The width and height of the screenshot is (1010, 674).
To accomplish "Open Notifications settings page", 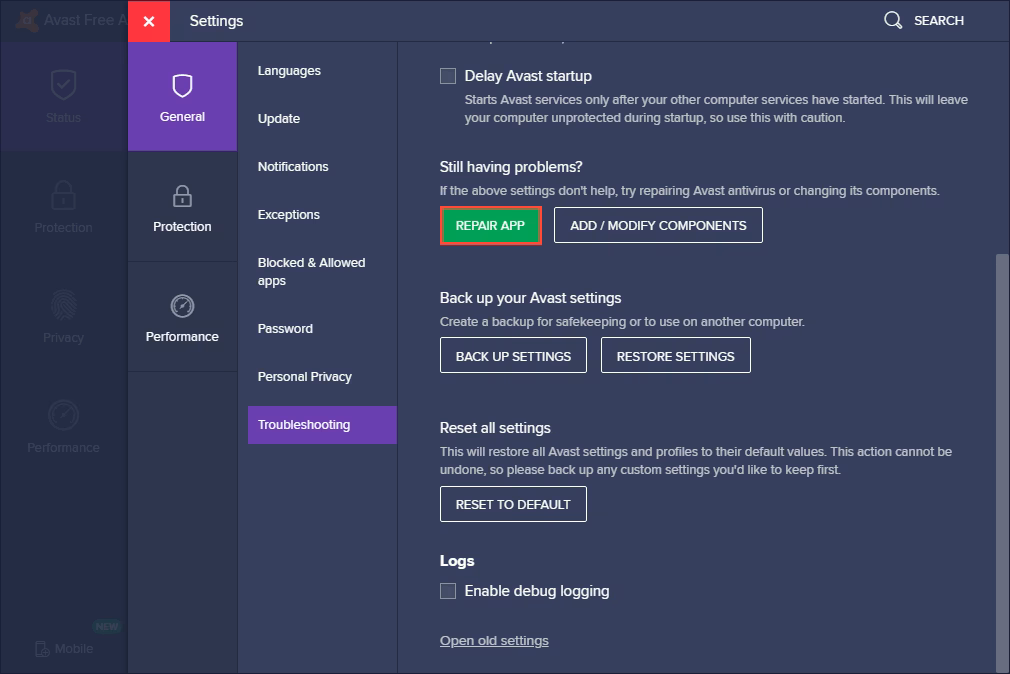I will pos(293,167).
